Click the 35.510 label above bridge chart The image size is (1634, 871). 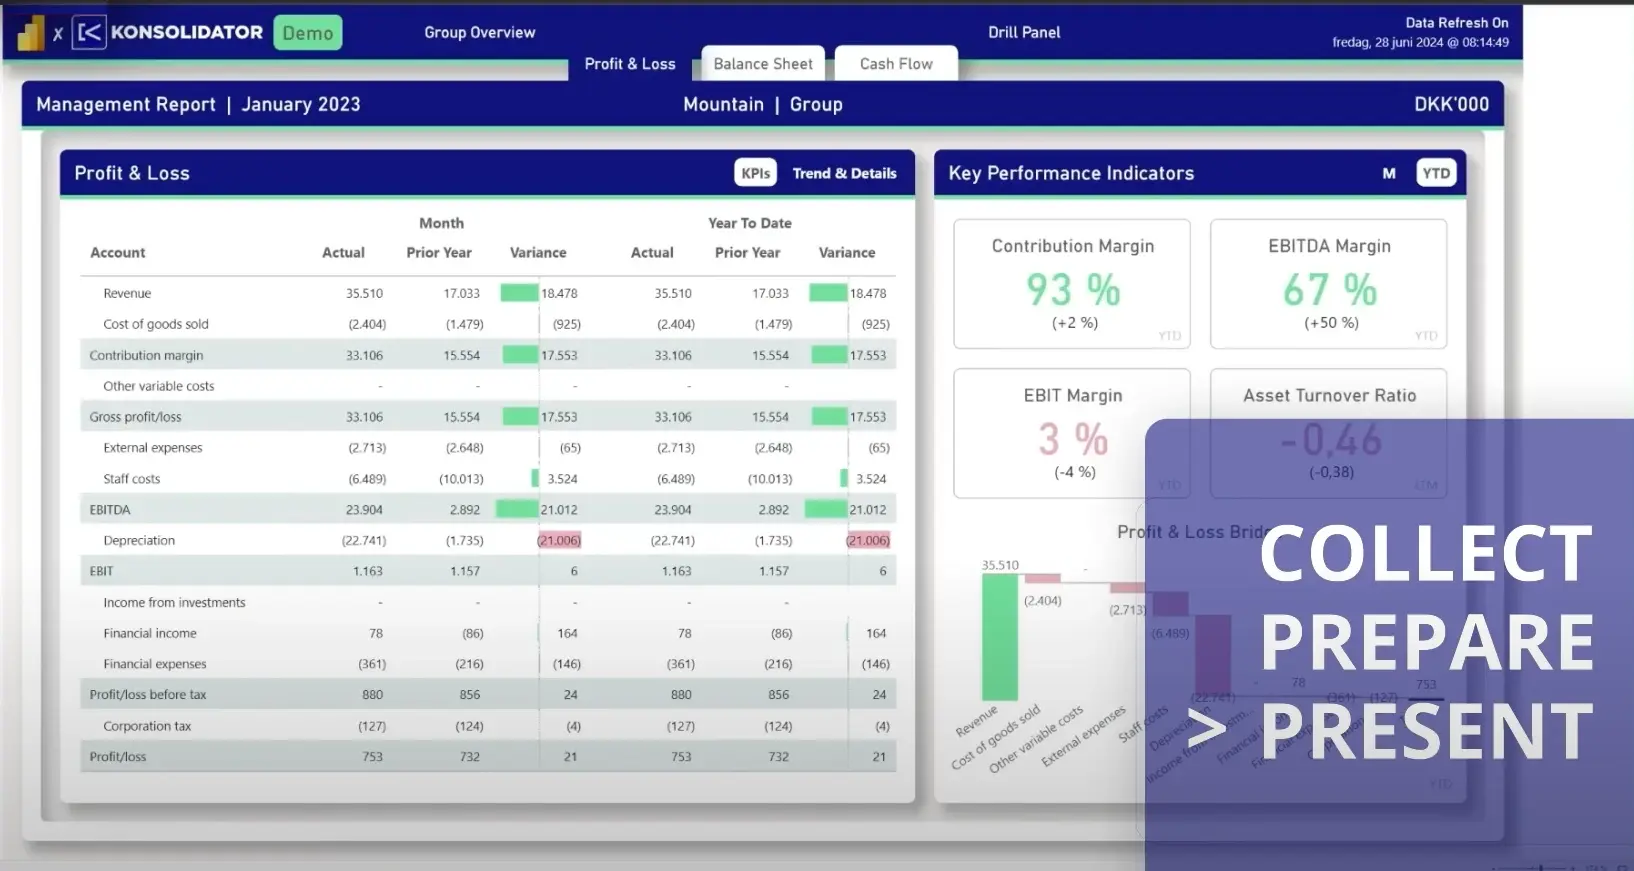tap(1000, 565)
